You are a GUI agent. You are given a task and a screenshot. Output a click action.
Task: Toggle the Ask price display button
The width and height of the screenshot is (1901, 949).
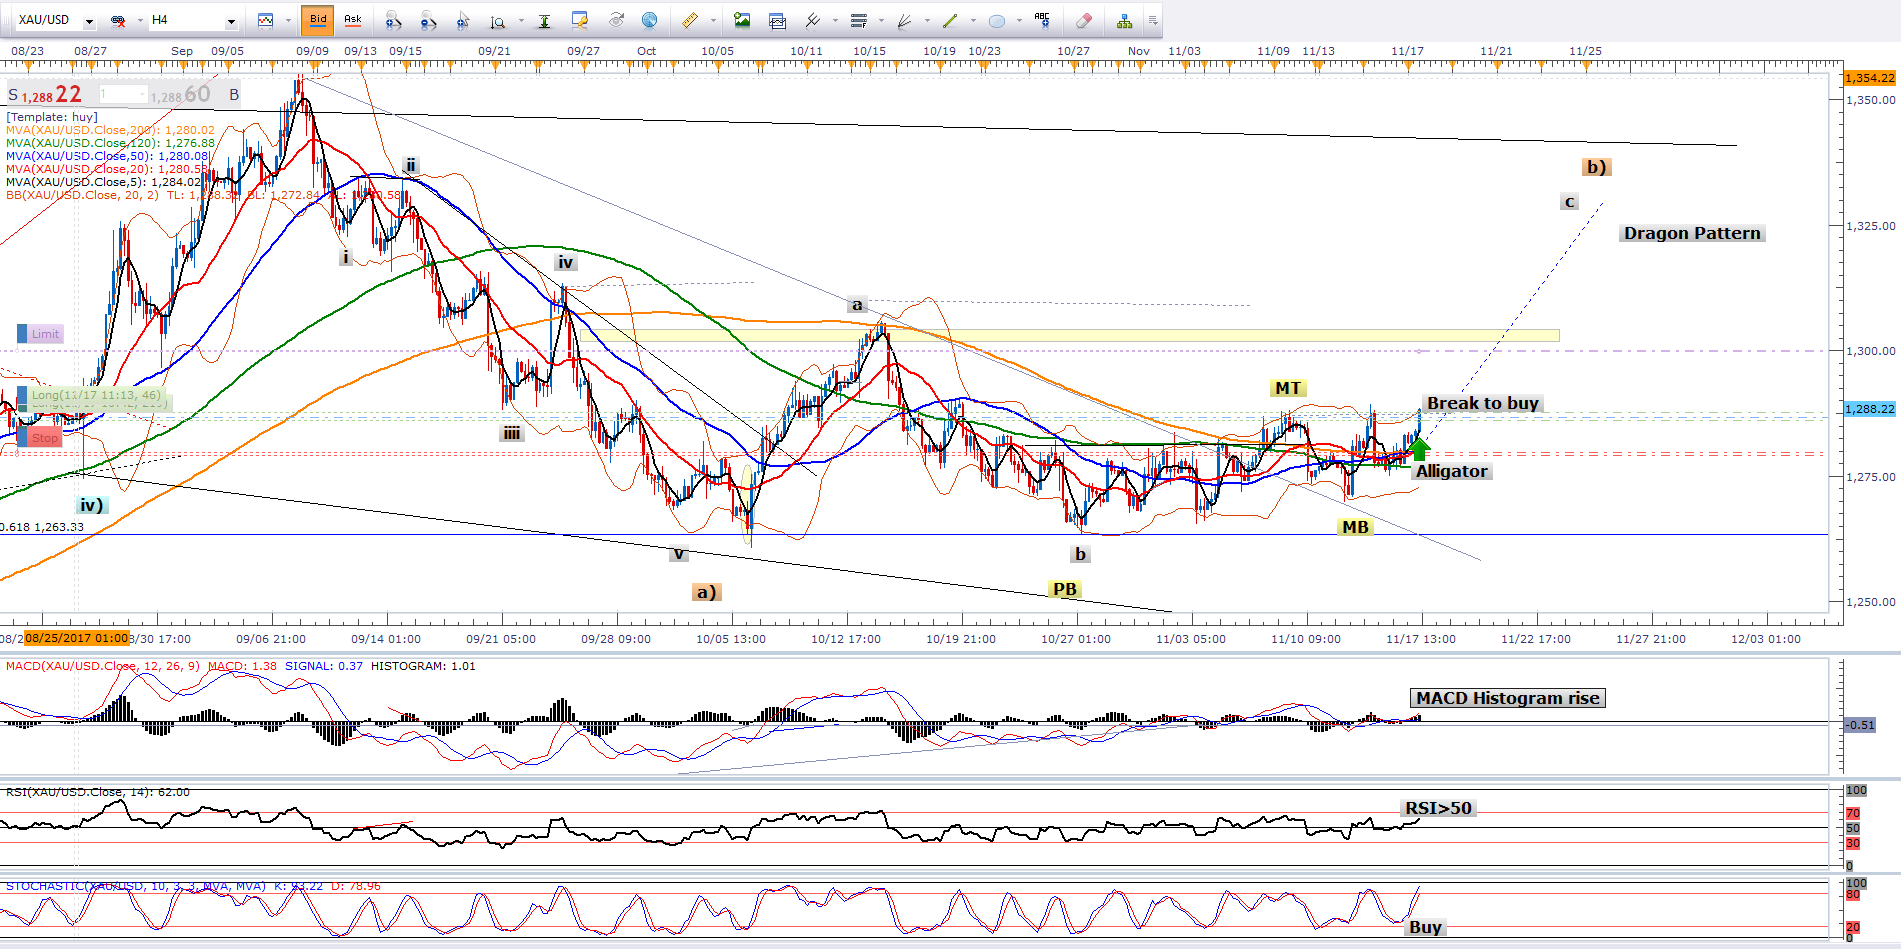352,20
